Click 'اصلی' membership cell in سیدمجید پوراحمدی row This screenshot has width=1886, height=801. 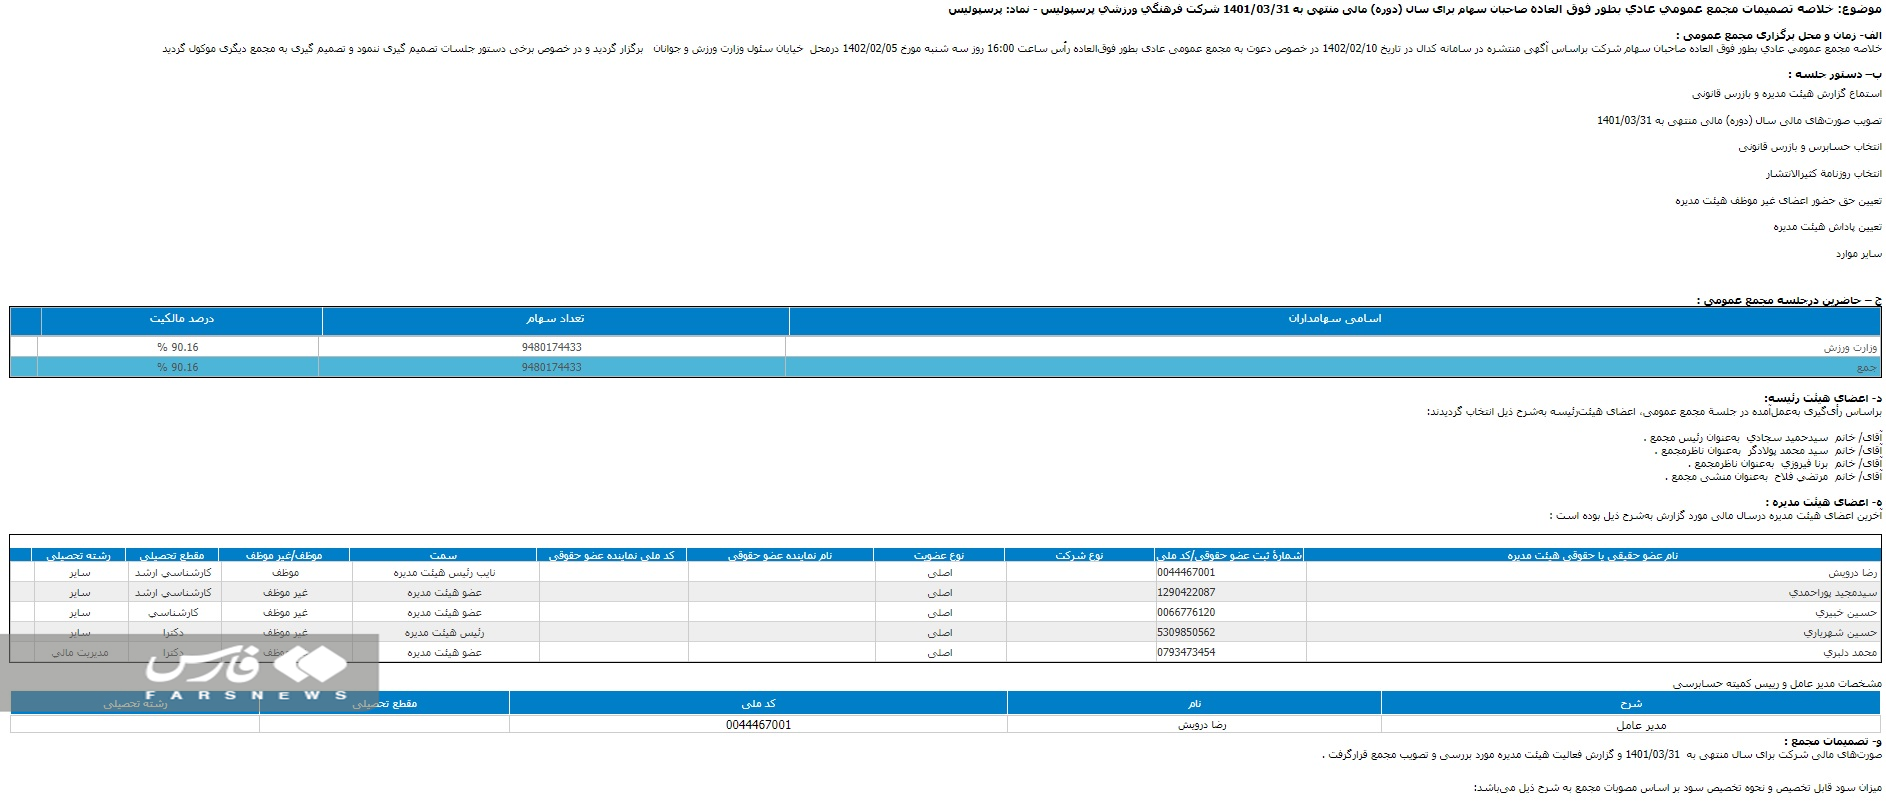(940, 593)
